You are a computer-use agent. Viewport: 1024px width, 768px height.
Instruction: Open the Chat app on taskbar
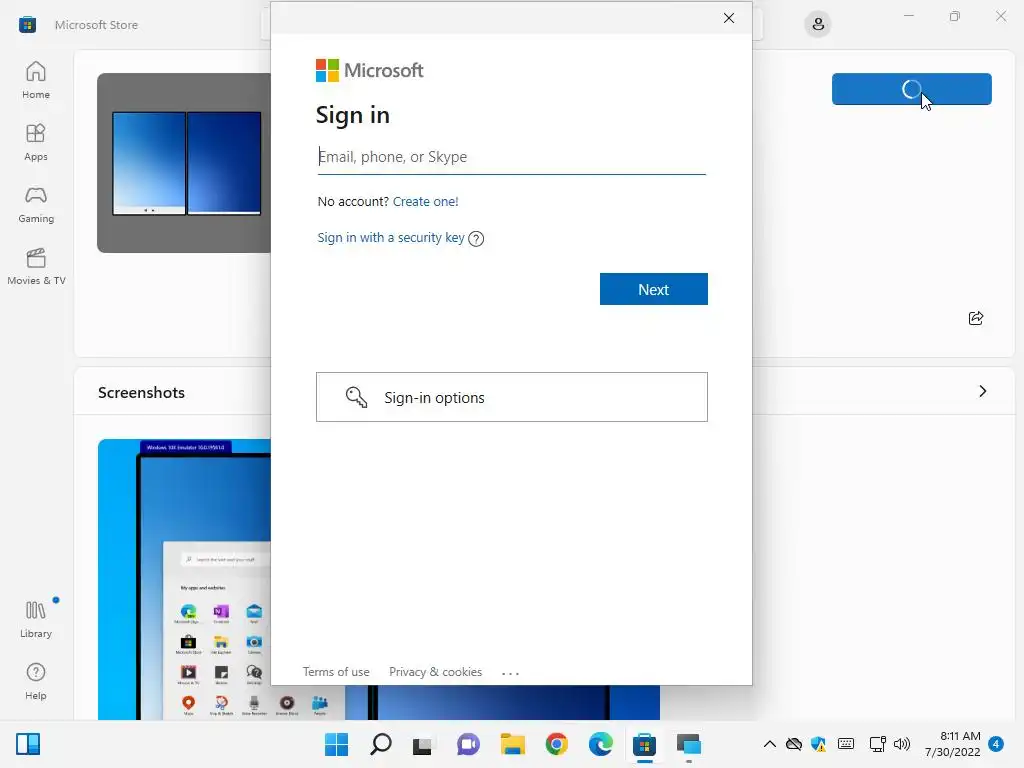tap(468, 744)
